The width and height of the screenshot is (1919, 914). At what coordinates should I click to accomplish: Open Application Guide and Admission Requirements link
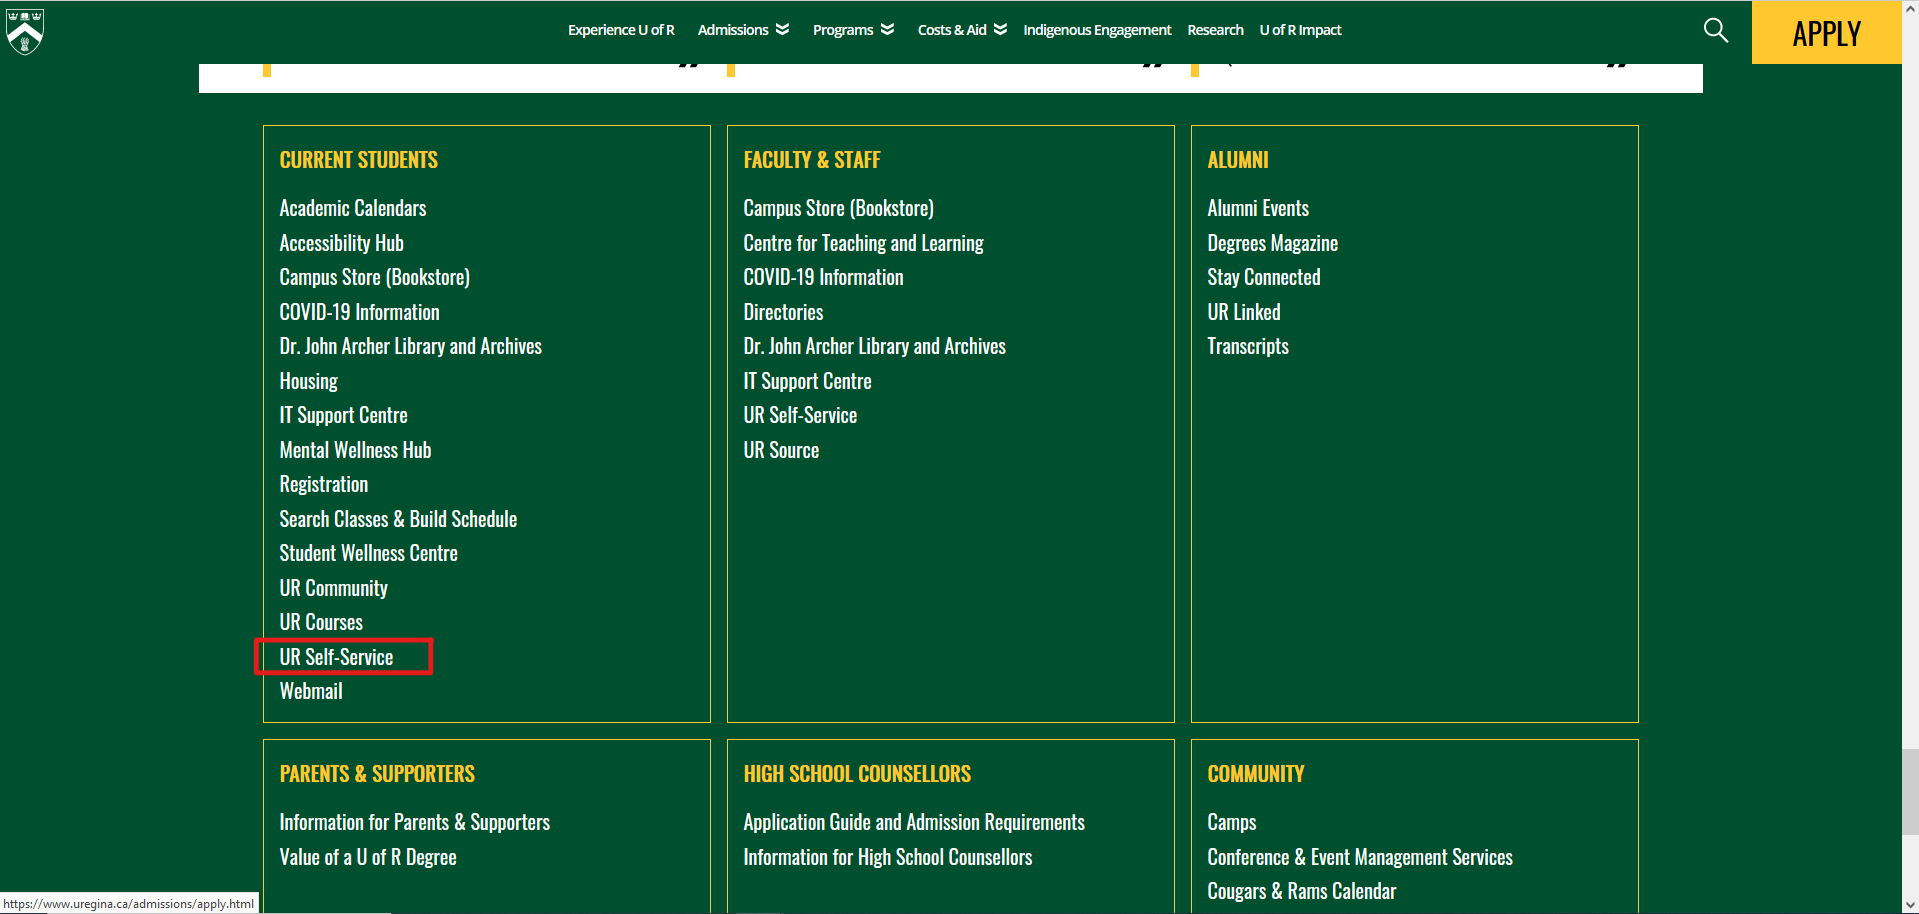point(914,822)
